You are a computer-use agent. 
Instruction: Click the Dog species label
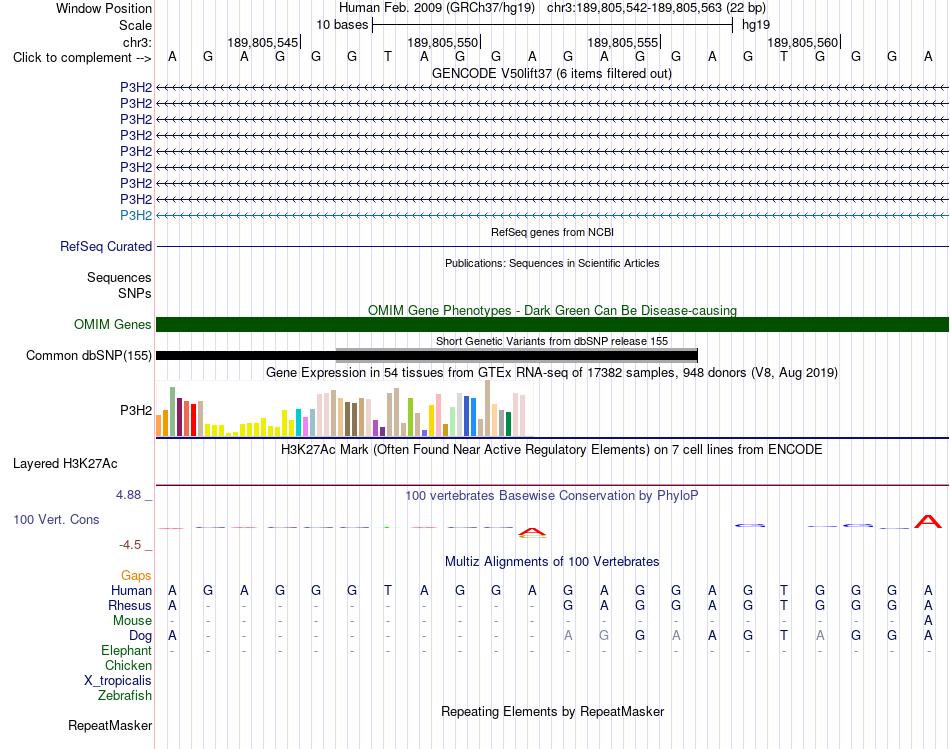click(x=140, y=636)
